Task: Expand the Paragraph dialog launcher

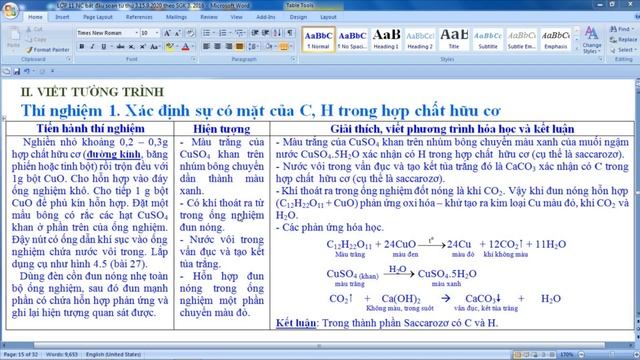Action: 293,60
